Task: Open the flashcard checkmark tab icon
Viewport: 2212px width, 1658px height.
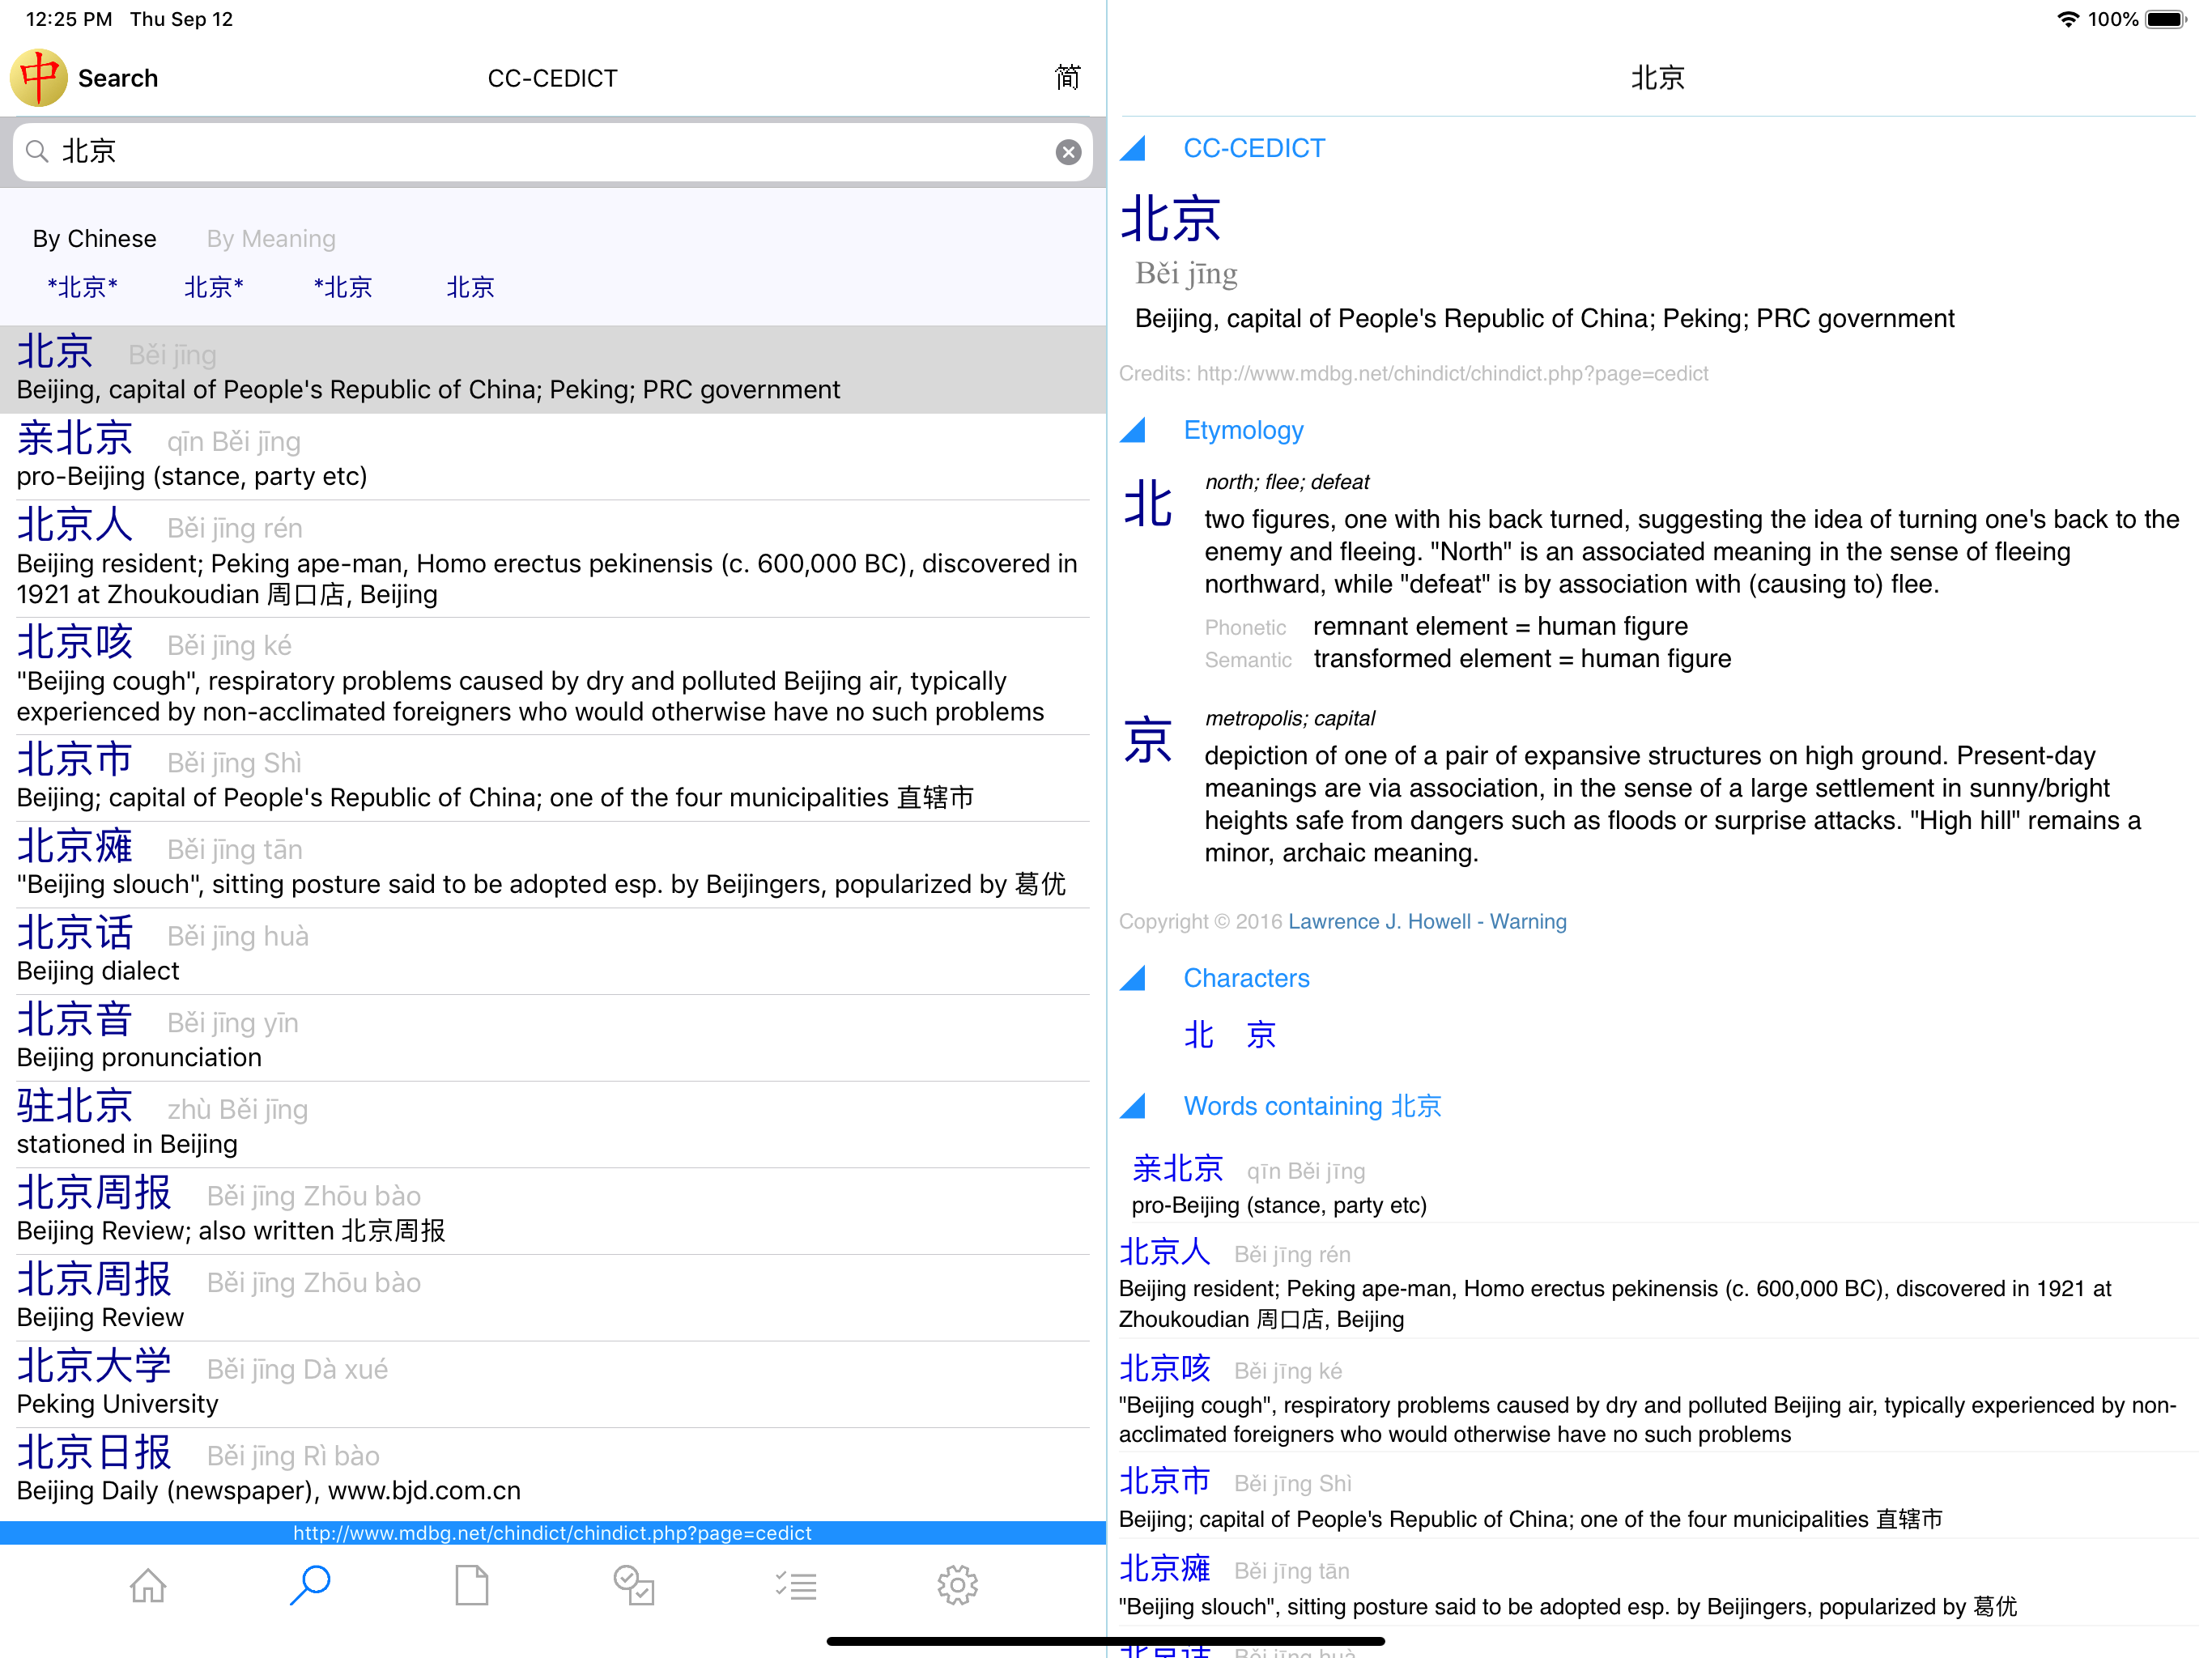Action: pos(634,1585)
